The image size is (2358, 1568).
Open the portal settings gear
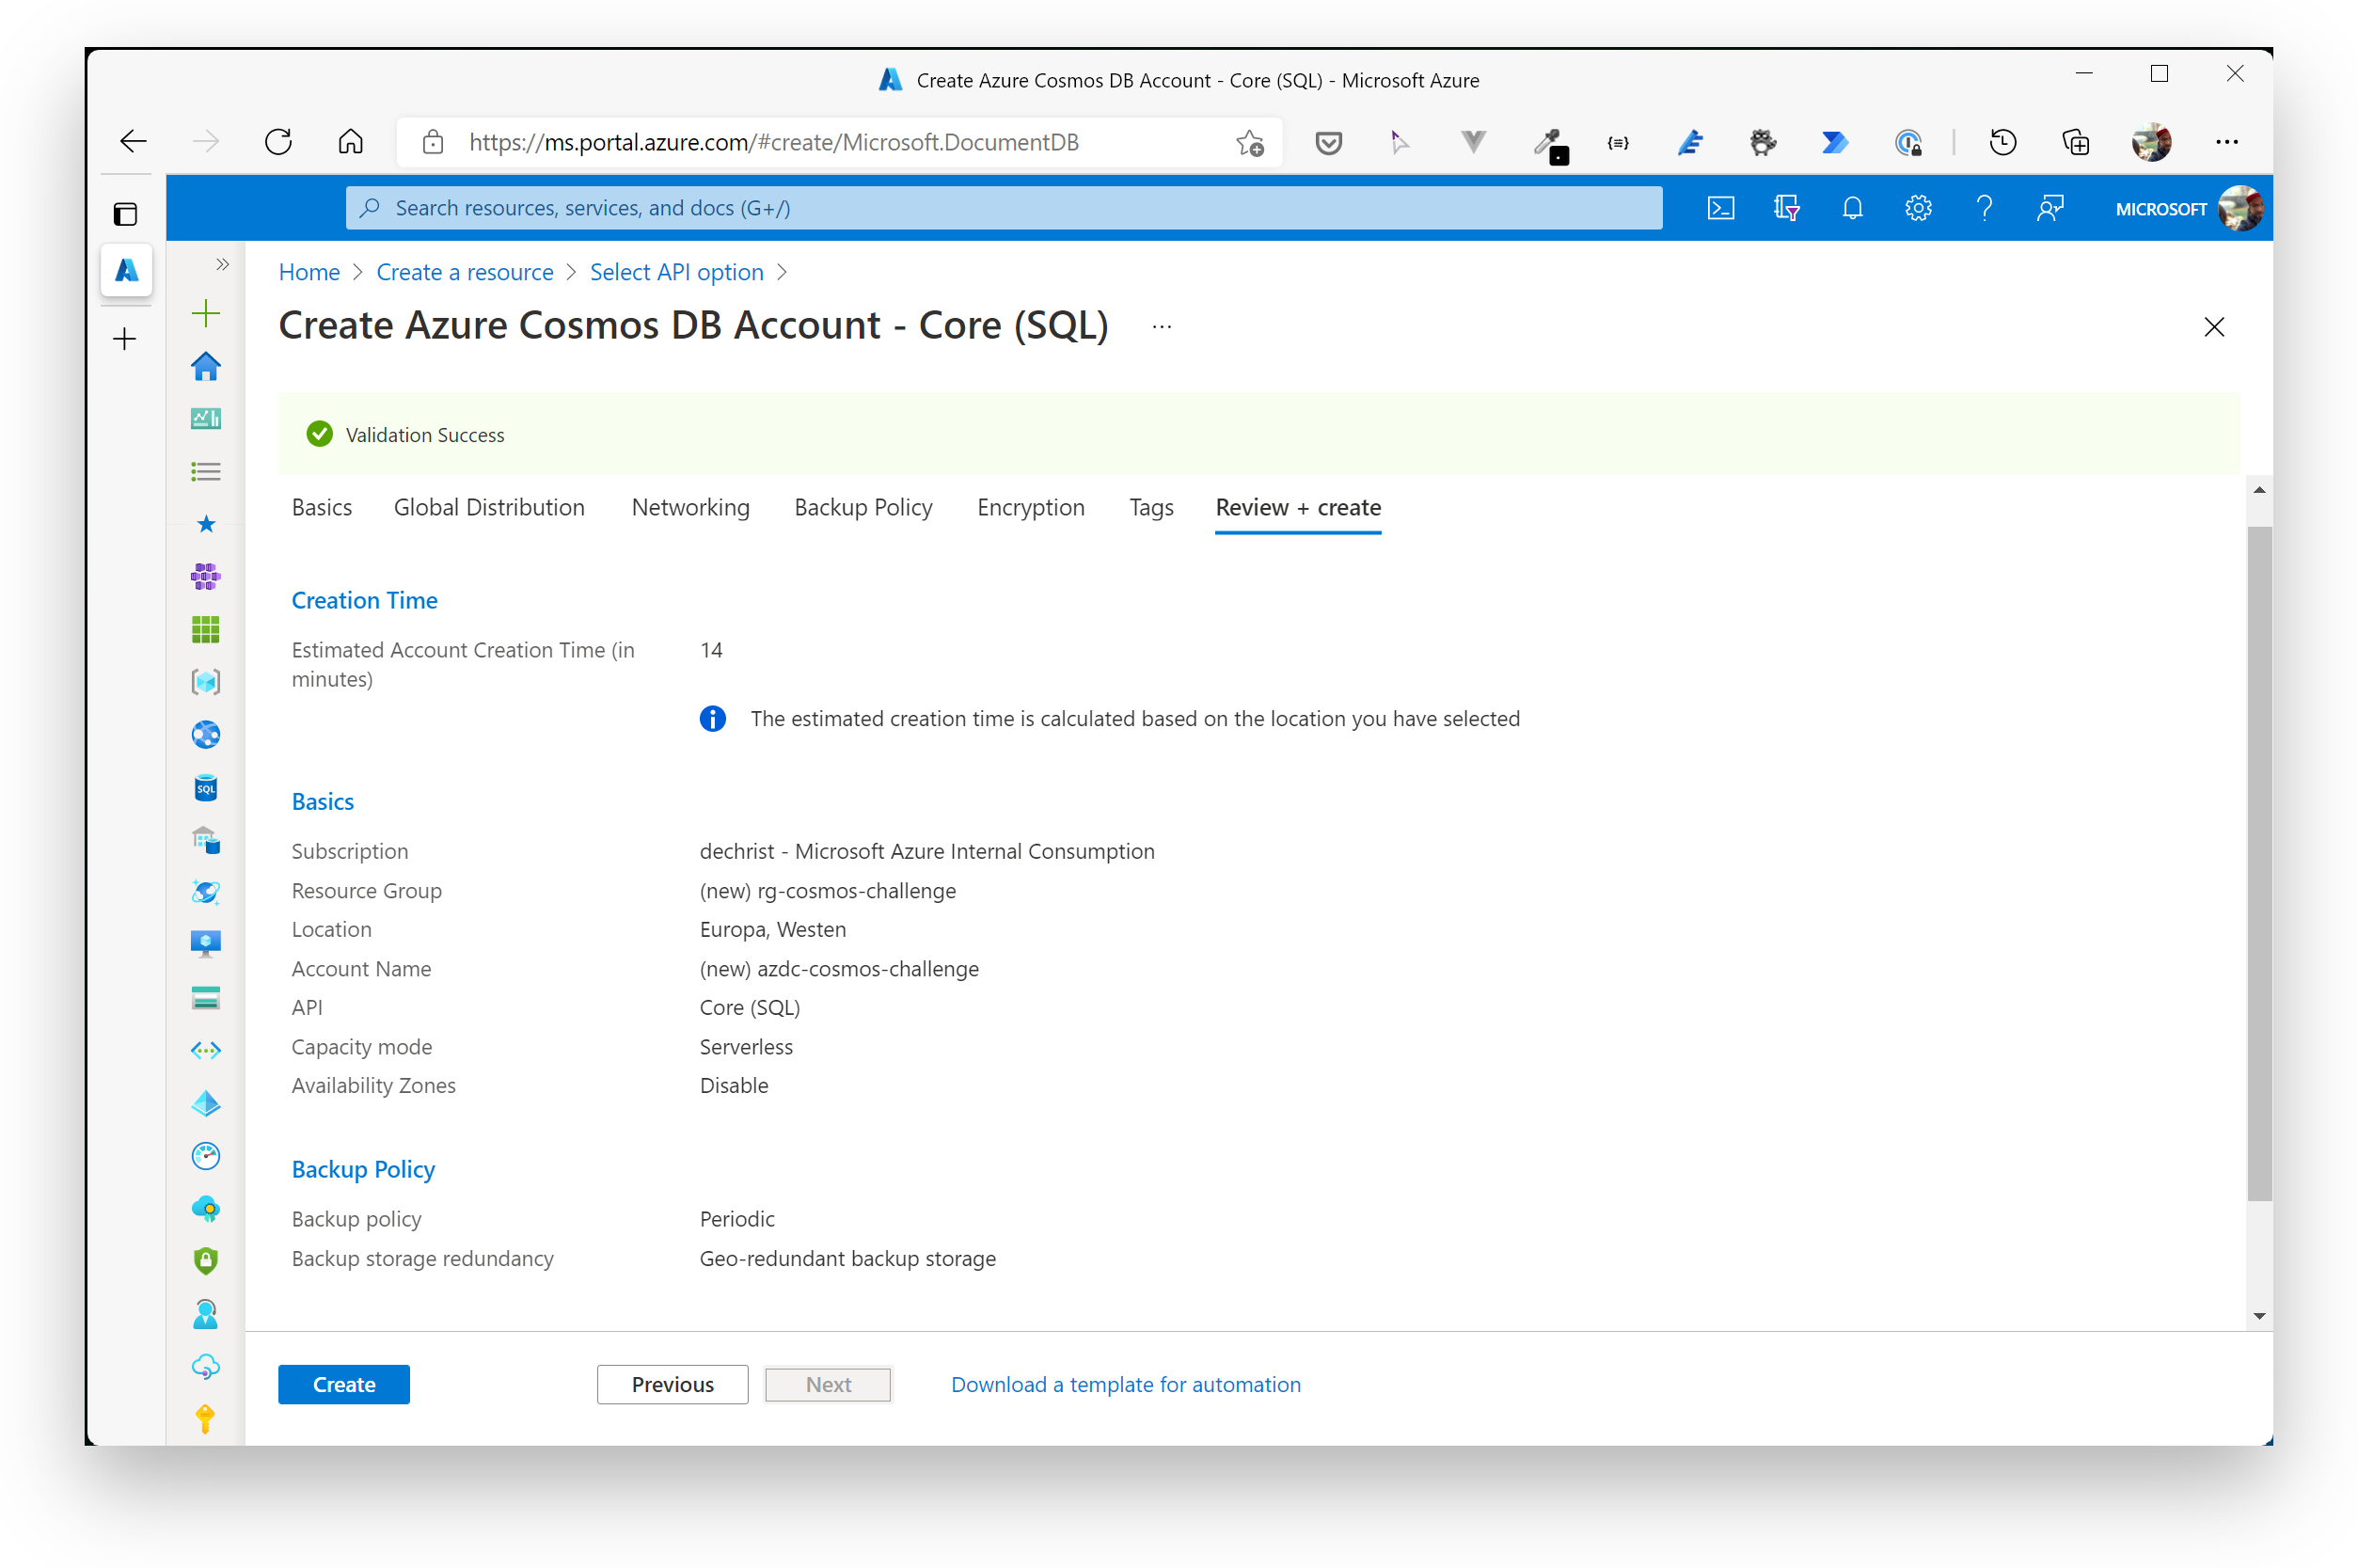[1917, 207]
